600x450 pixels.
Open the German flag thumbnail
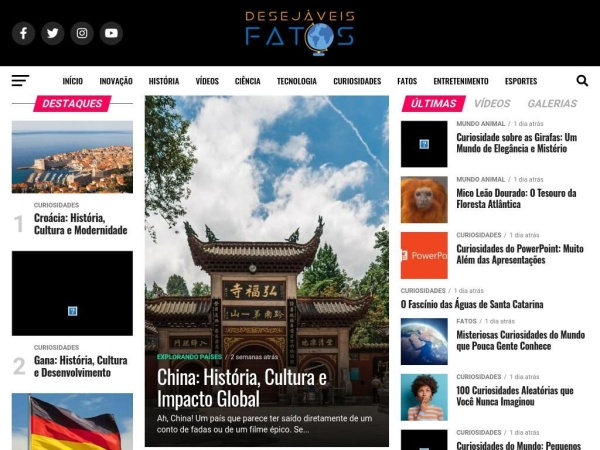72,422
